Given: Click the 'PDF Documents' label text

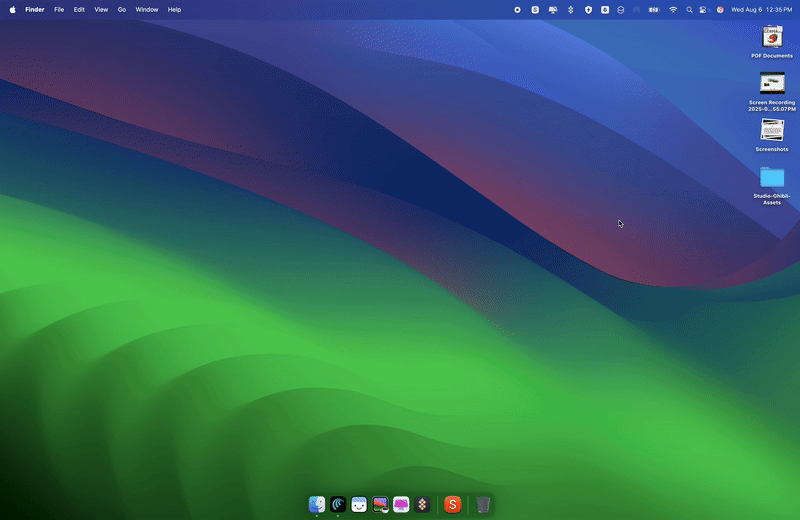Looking at the screenshot, I should click(772, 56).
